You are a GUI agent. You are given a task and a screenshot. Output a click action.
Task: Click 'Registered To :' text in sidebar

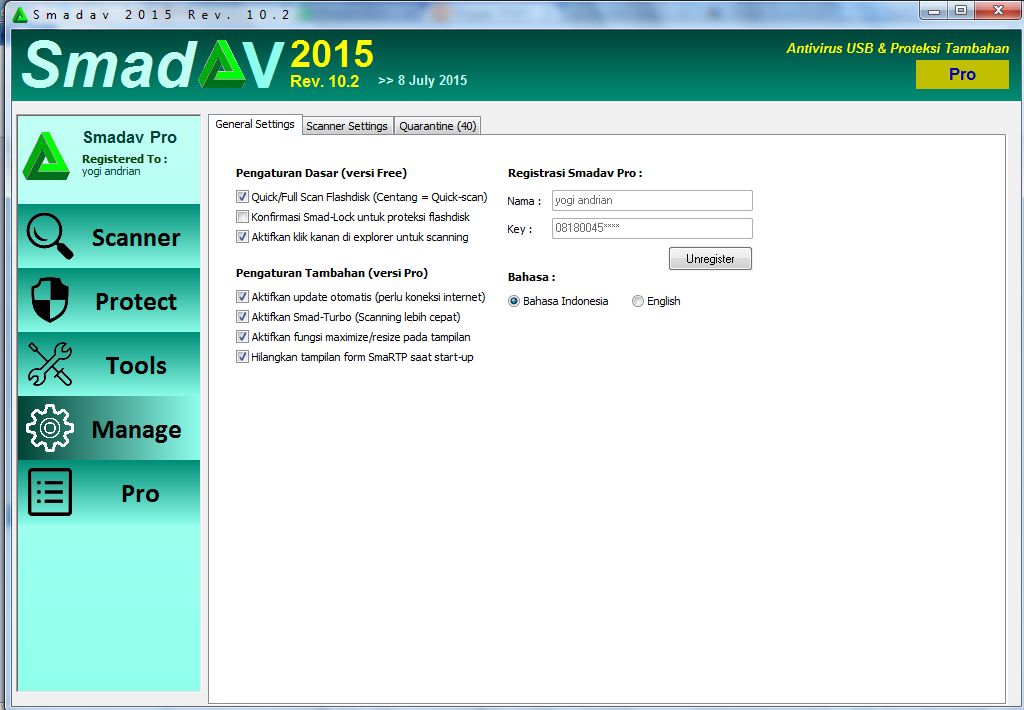[x=125, y=159]
